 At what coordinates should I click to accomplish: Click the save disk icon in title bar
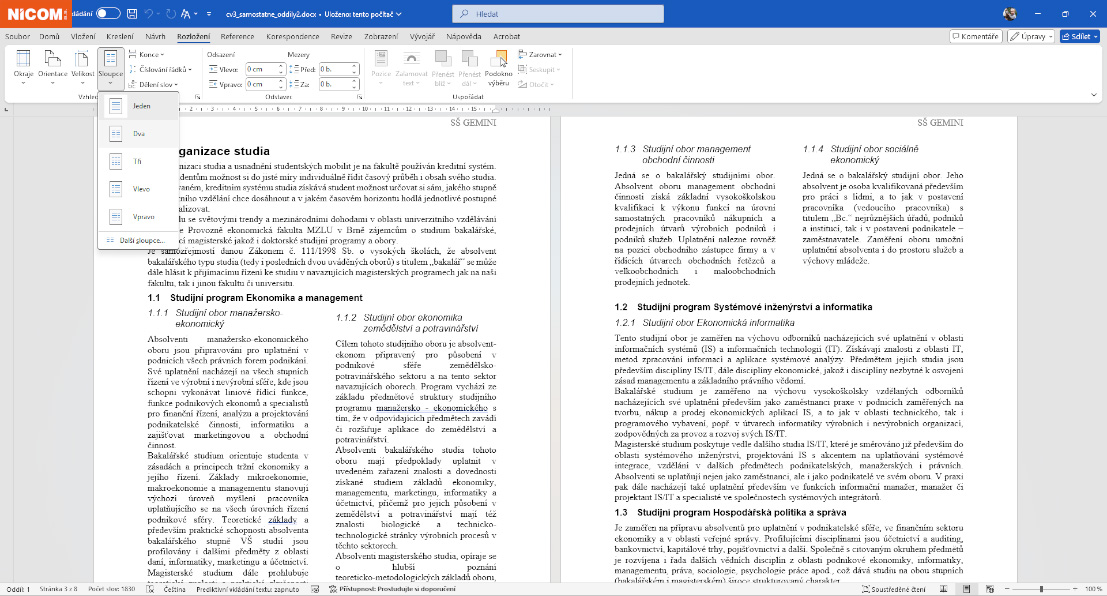[x=126, y=14]
